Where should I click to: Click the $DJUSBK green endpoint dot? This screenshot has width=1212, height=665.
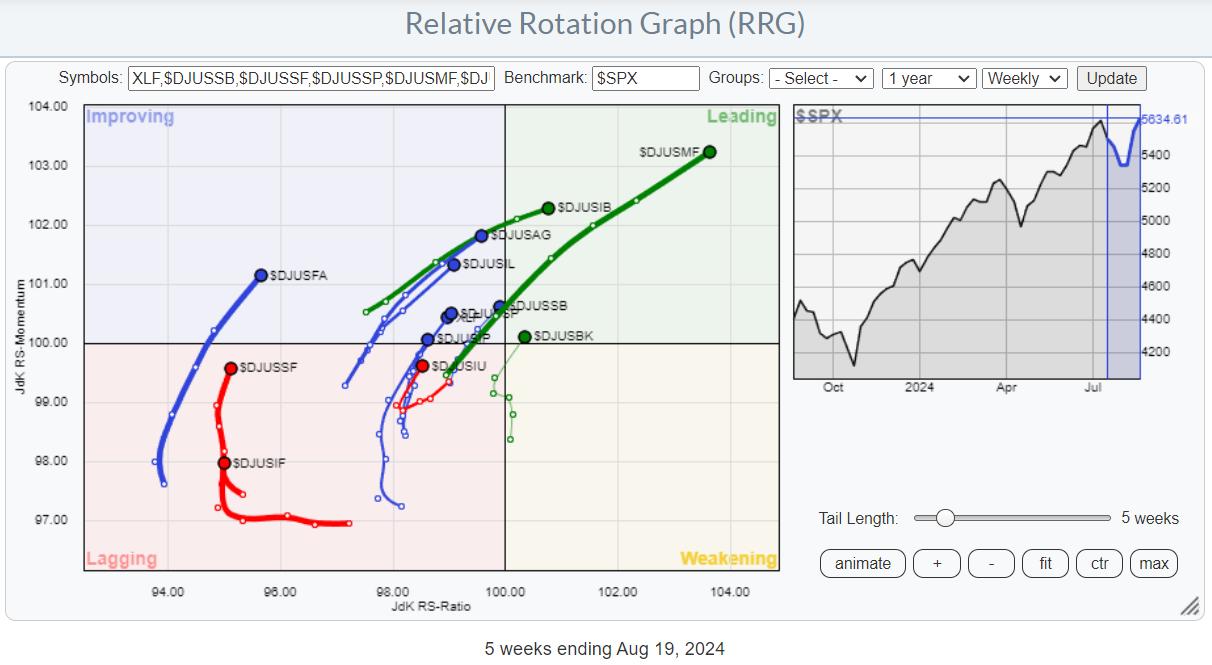(x=525, y=337)
